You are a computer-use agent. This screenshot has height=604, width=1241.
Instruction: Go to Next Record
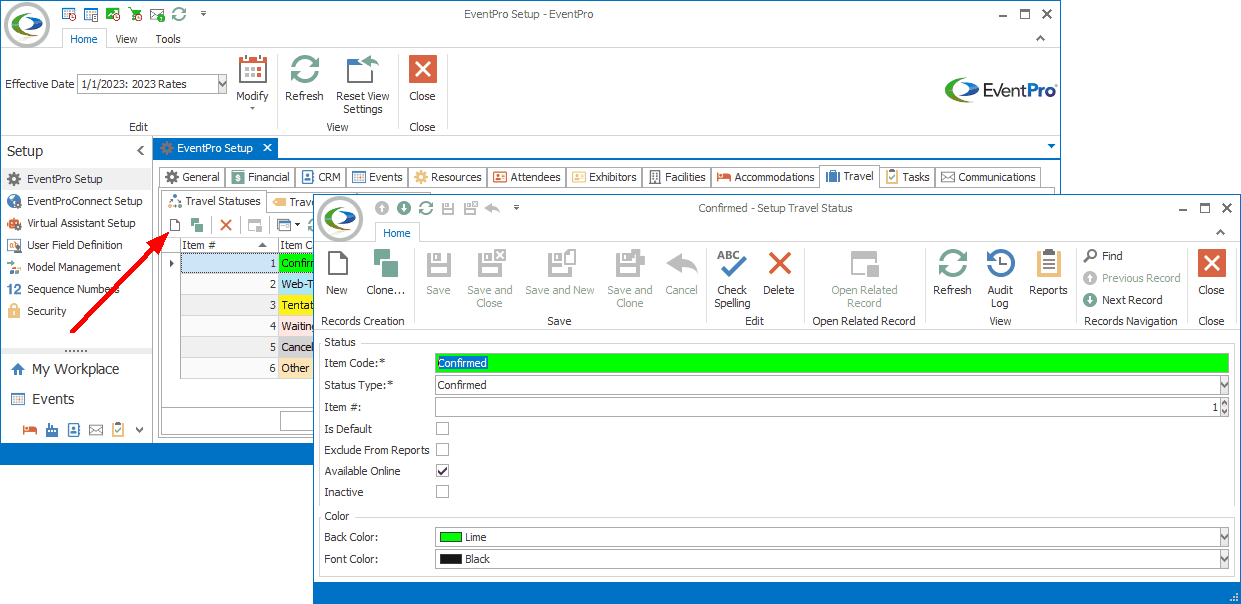(1123, 300)
